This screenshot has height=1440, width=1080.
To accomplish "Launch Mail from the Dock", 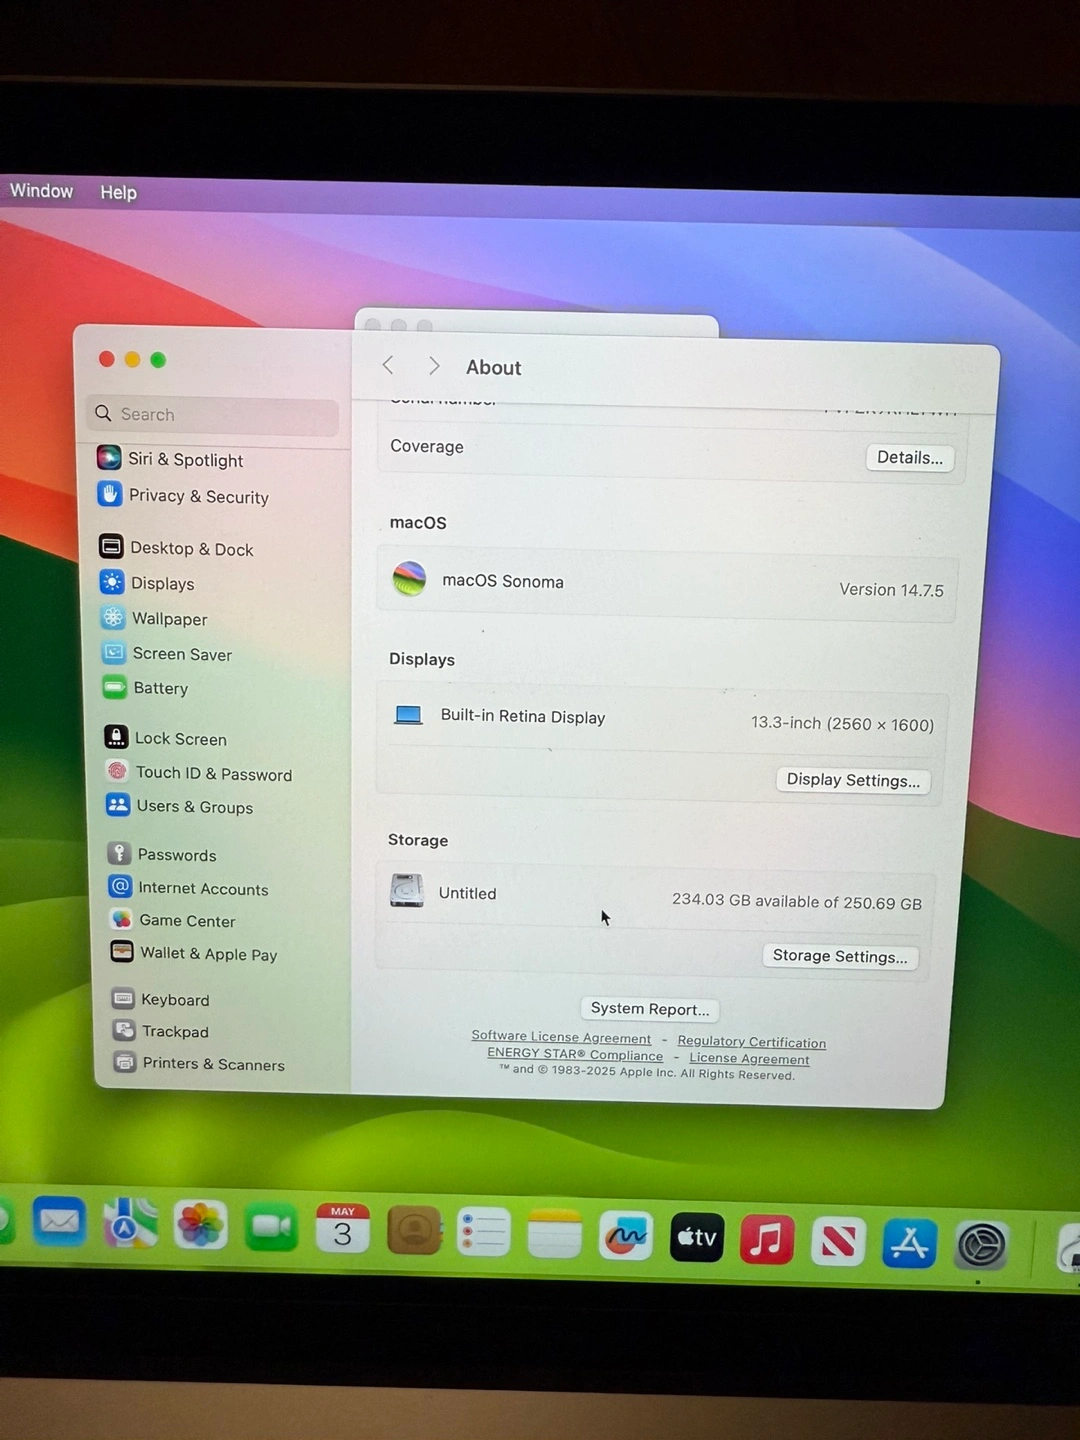I will pyautogui.click(x=59, y=1221).
